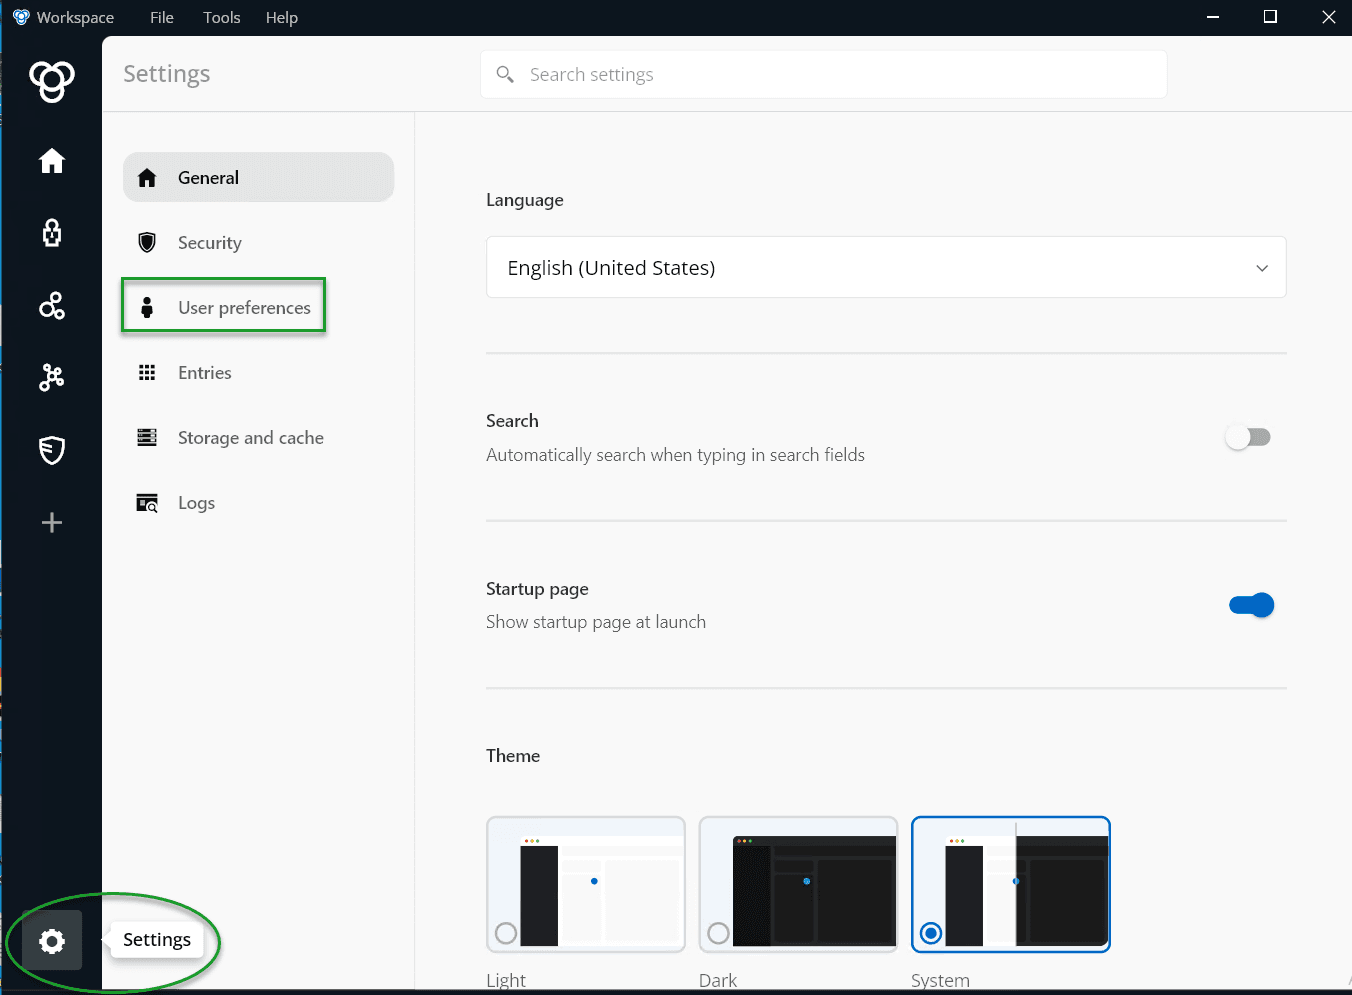Open the padlock icon in sidebar
Image resolution: width=1352 pixels, height=995 pixels.
(x=52, y=233)
